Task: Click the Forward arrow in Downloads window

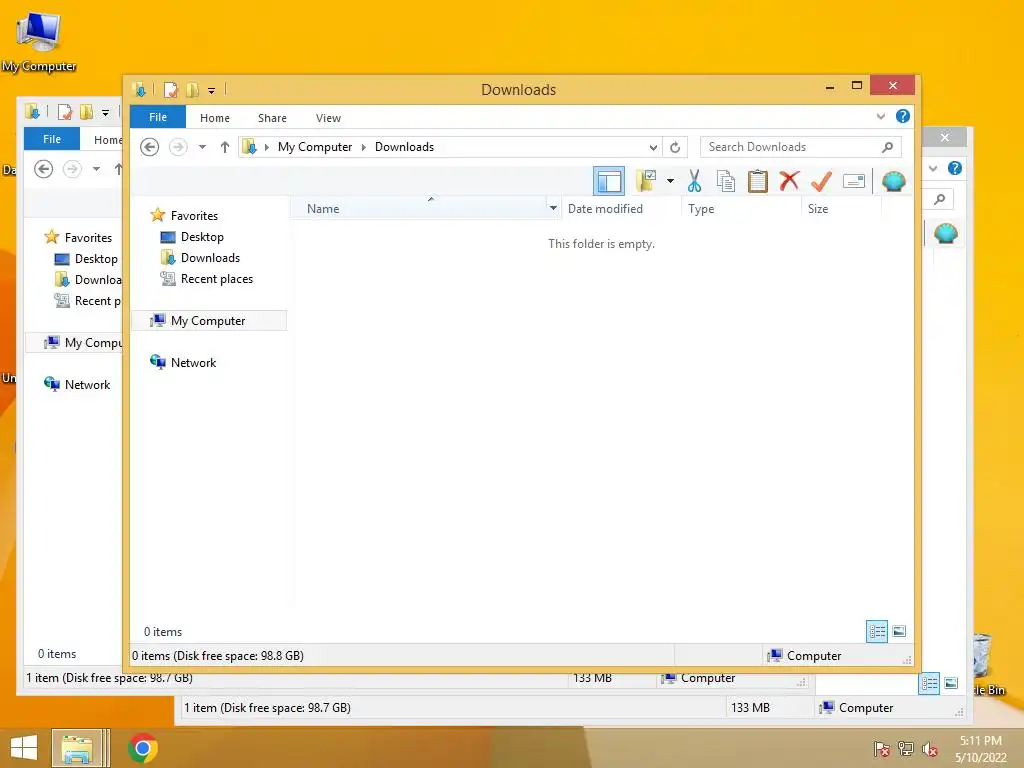Action: coord(178,147)
